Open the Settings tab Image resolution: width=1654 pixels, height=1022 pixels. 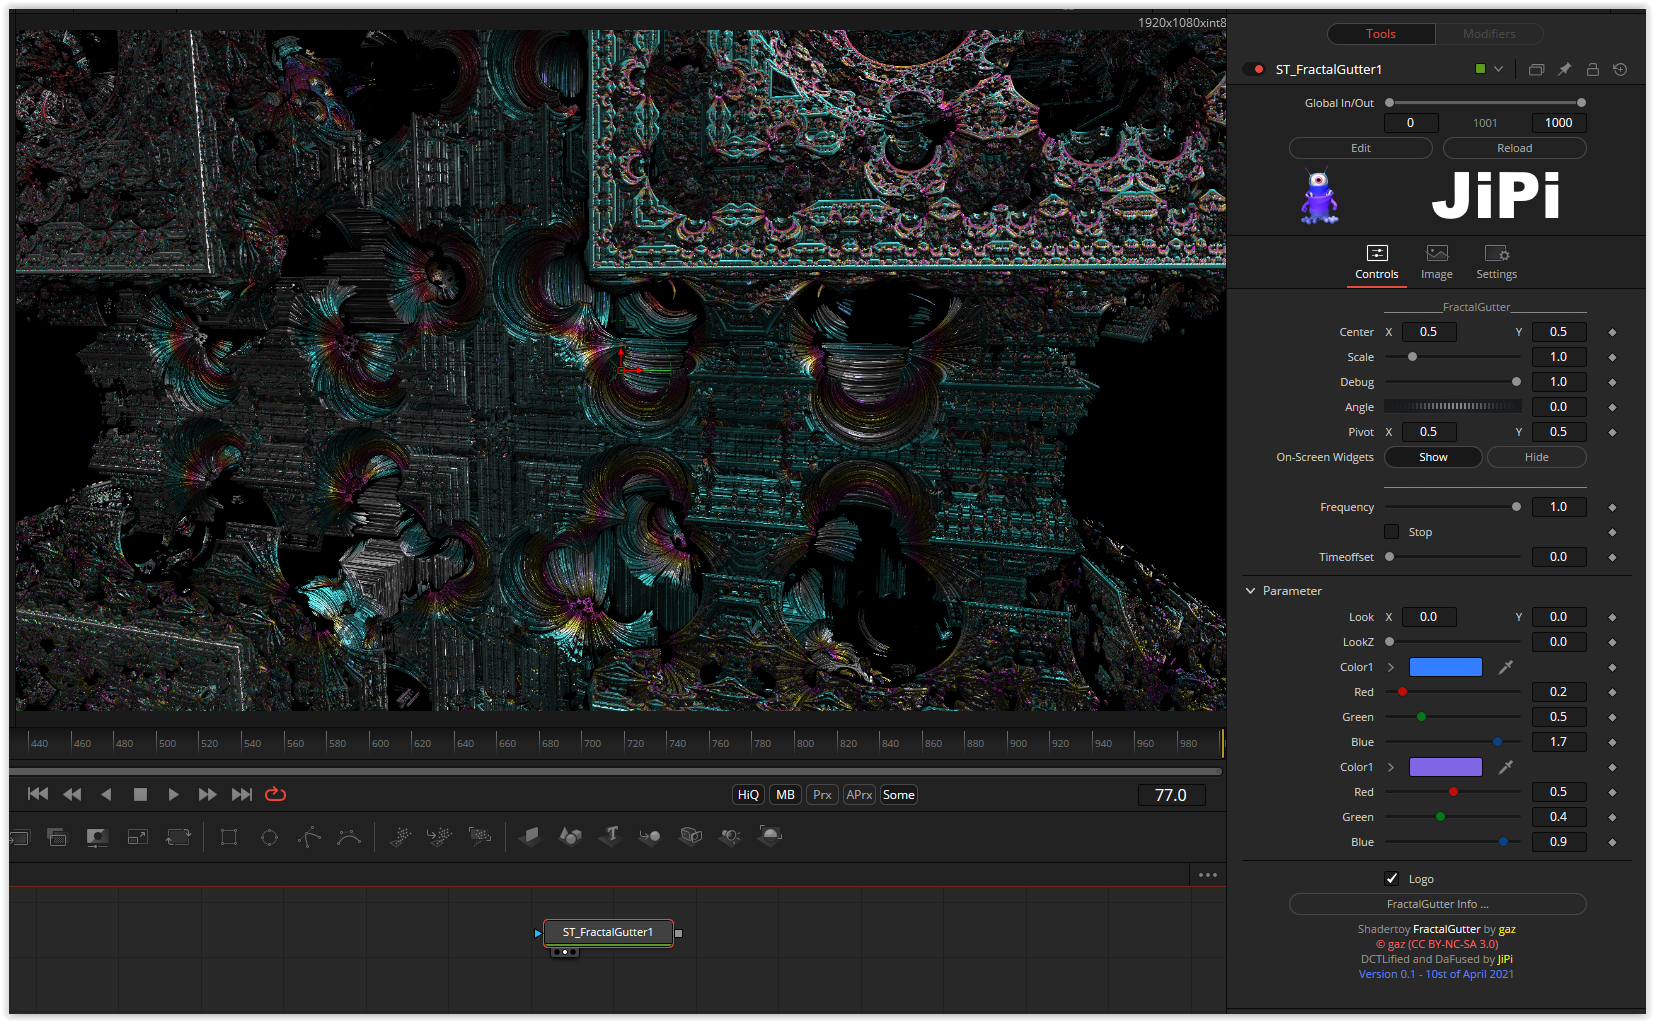coord(1497,262)
